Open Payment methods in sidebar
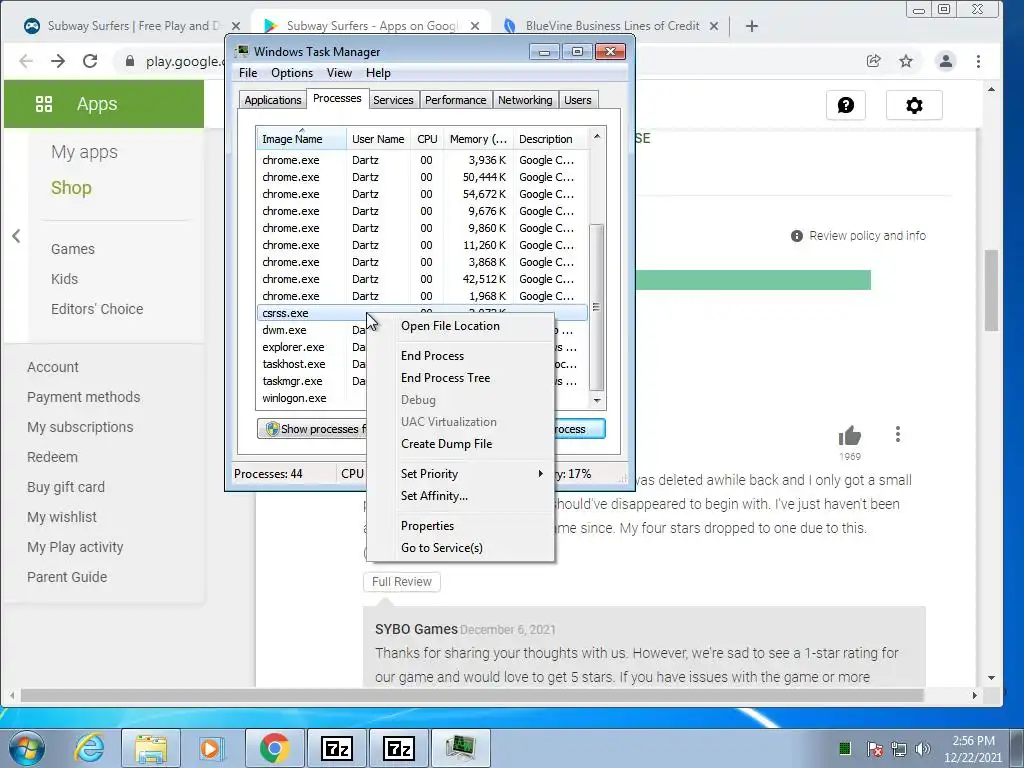 [84, 397]
